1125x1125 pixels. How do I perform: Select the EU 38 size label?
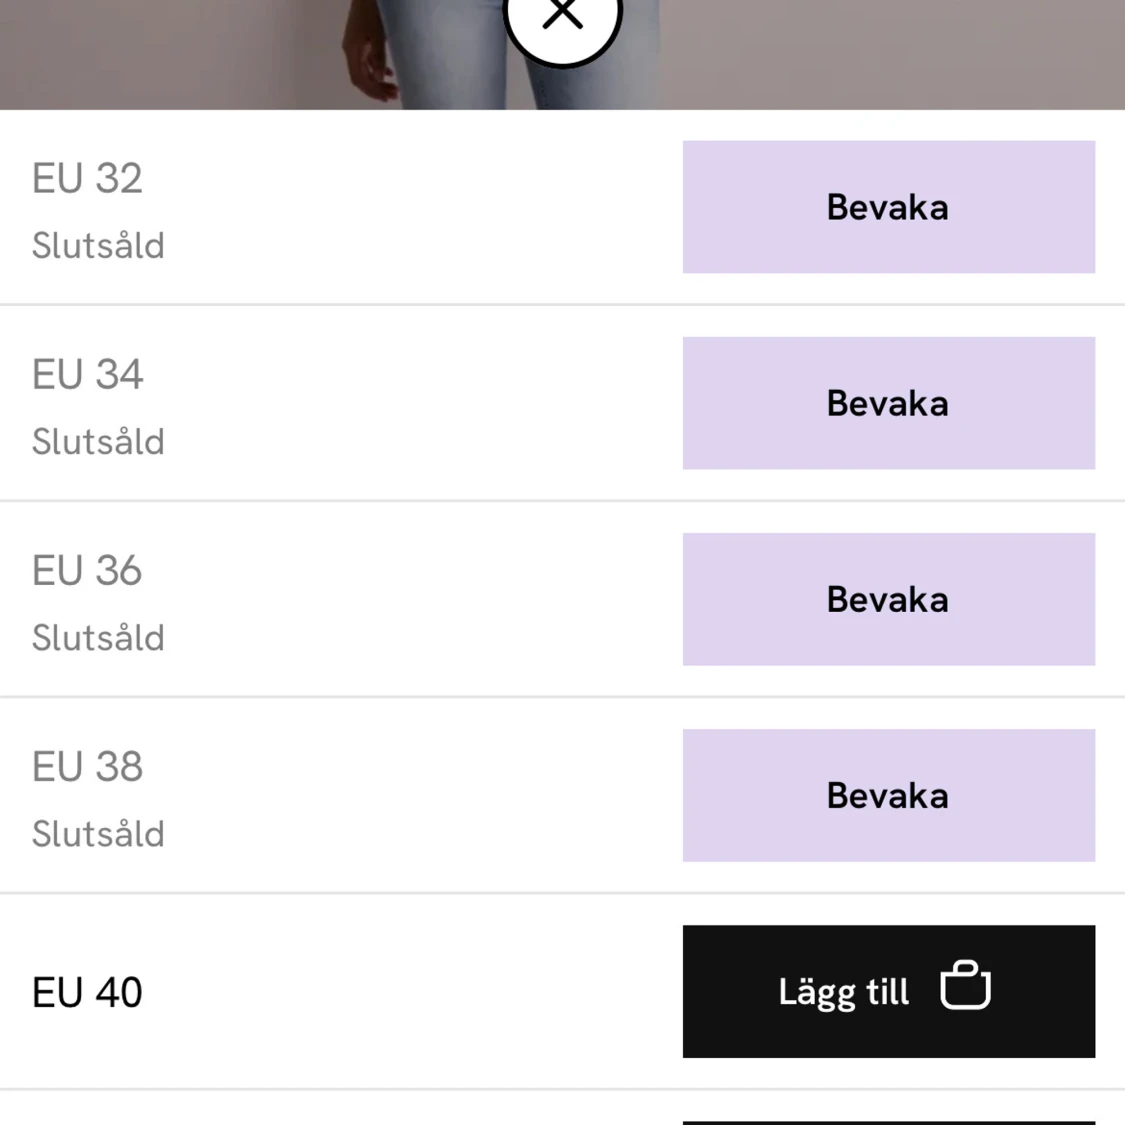point(88,766)
